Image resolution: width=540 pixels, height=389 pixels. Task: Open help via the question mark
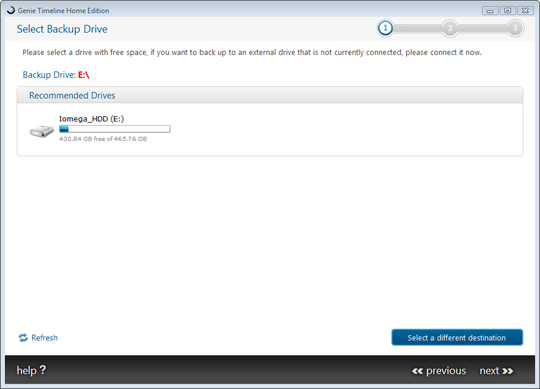[x=43, y=370]
